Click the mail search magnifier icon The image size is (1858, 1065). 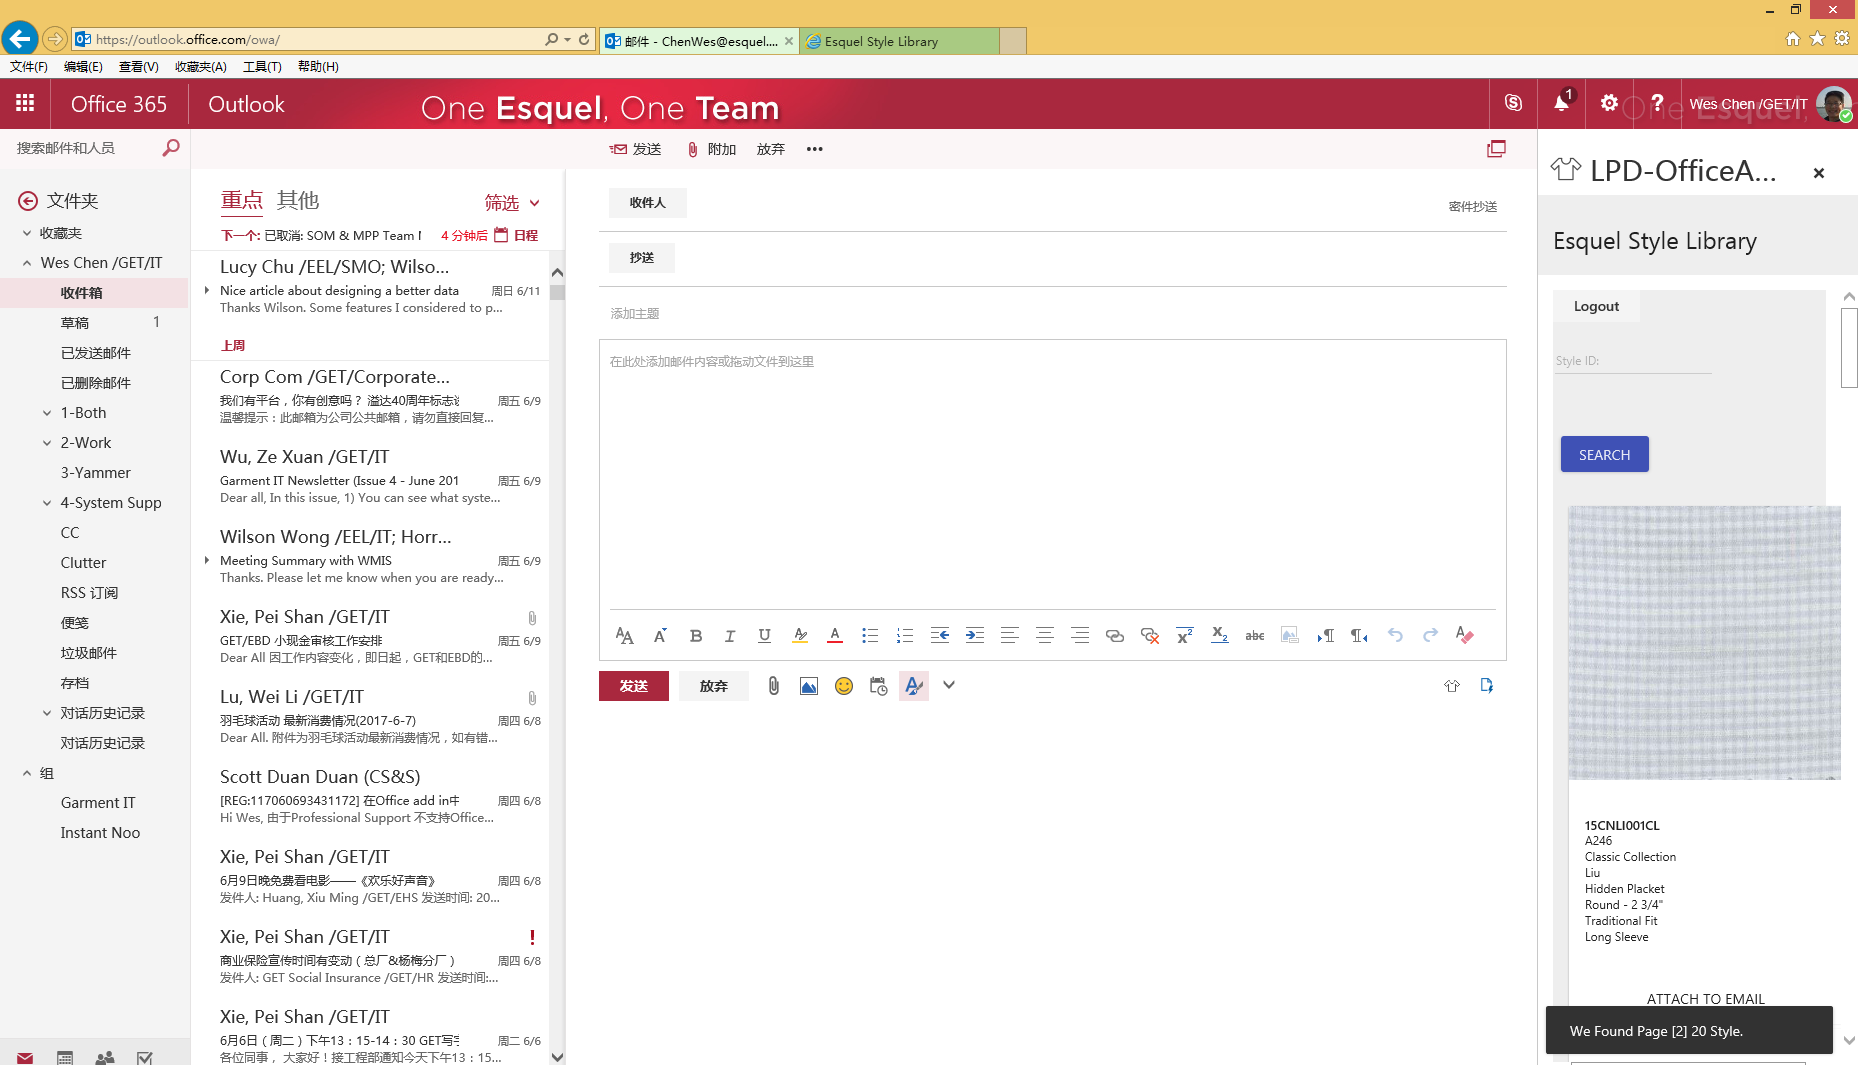171,148
